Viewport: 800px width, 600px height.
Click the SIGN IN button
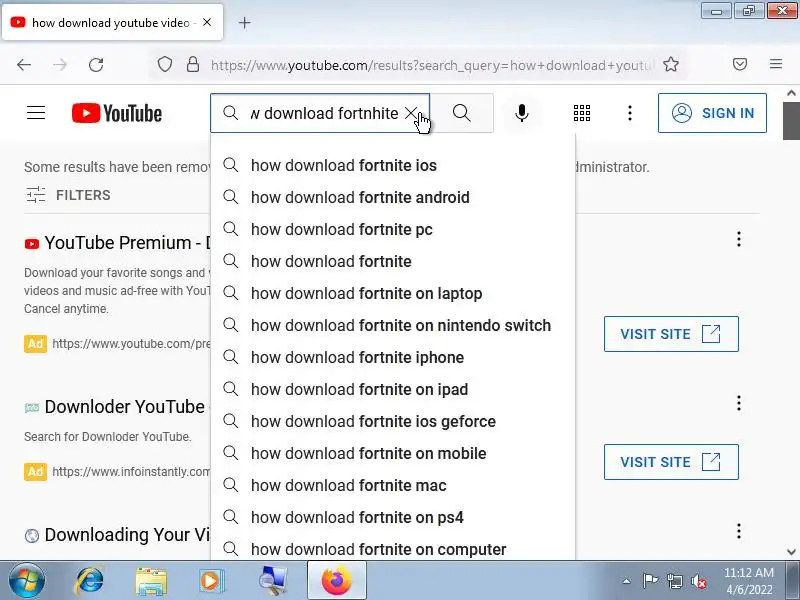pos(712,113)
